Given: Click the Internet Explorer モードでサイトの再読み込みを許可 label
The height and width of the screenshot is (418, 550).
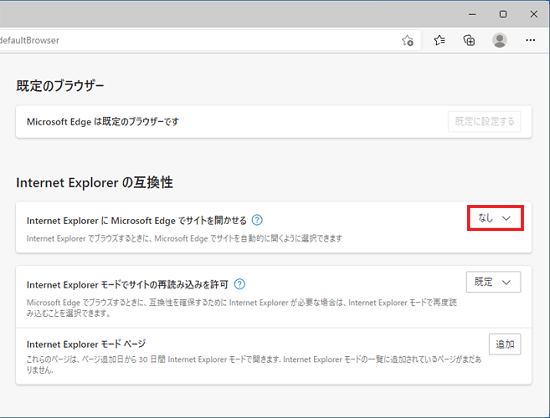Looking at the screenshot, I should [x=127, y=284].
